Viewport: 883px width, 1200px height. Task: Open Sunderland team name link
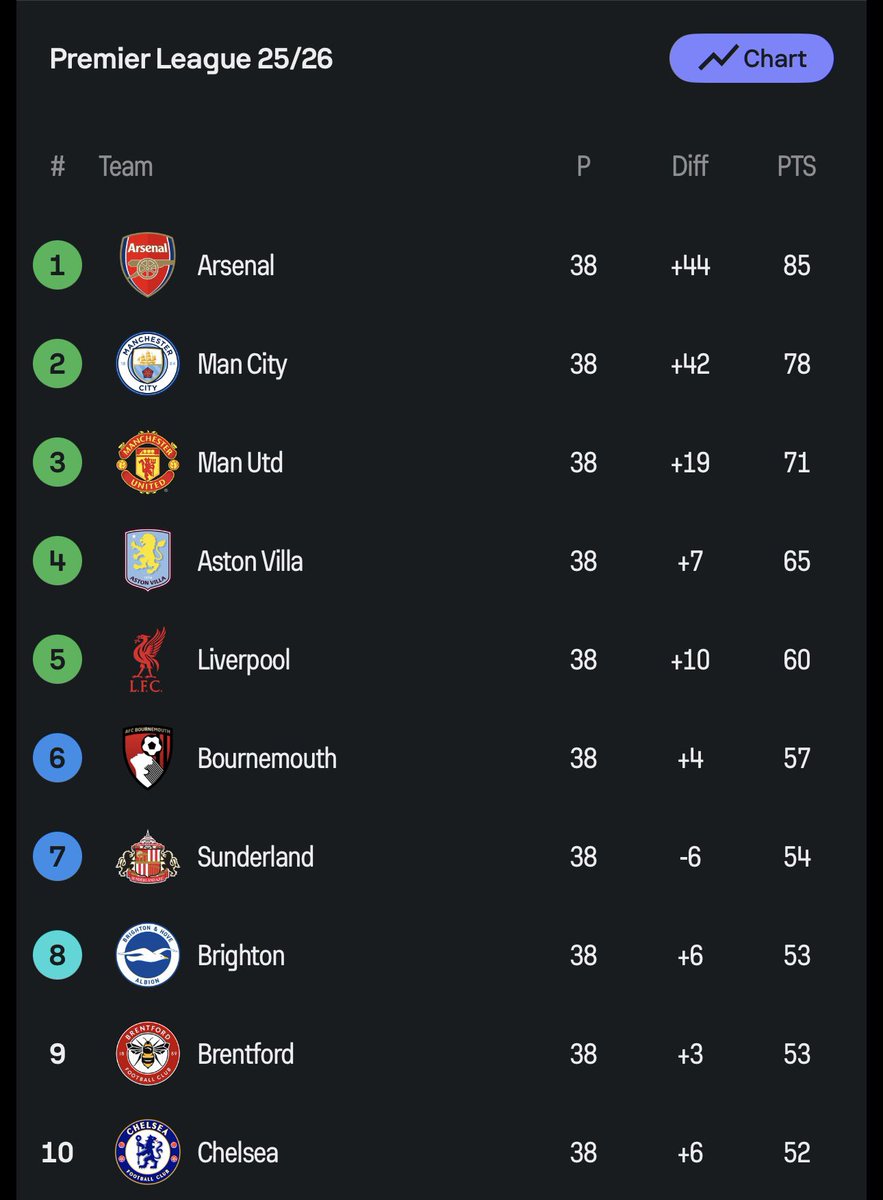(x=256, y=857)
